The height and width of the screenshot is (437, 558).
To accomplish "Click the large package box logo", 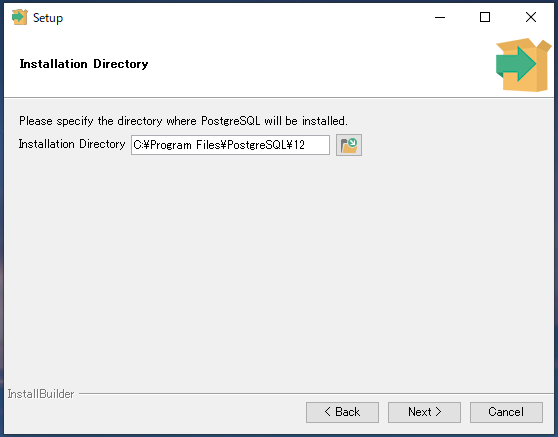I will tap(523, 65).
